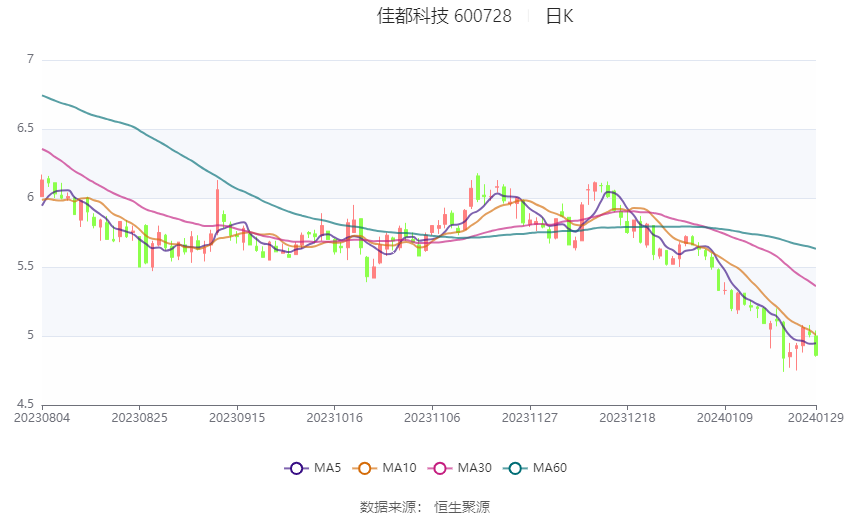Click the 日K label in the title
This screenshot has height=517, width=850.
click(559, 16)
